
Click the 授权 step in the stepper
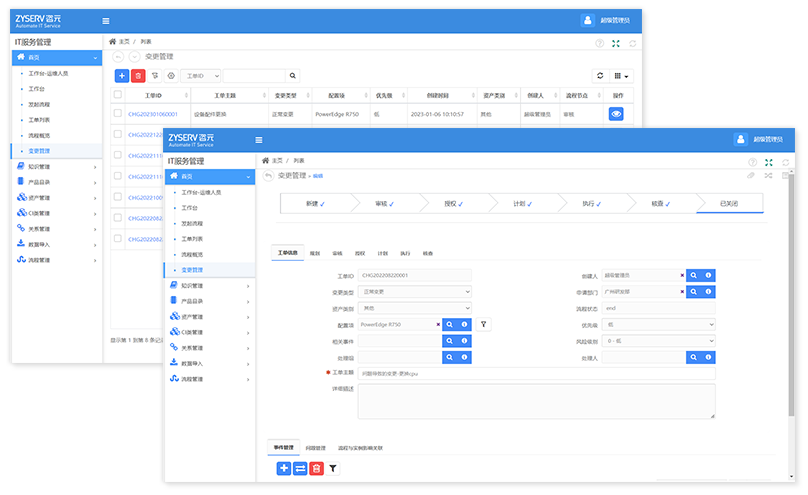(453, 203)
